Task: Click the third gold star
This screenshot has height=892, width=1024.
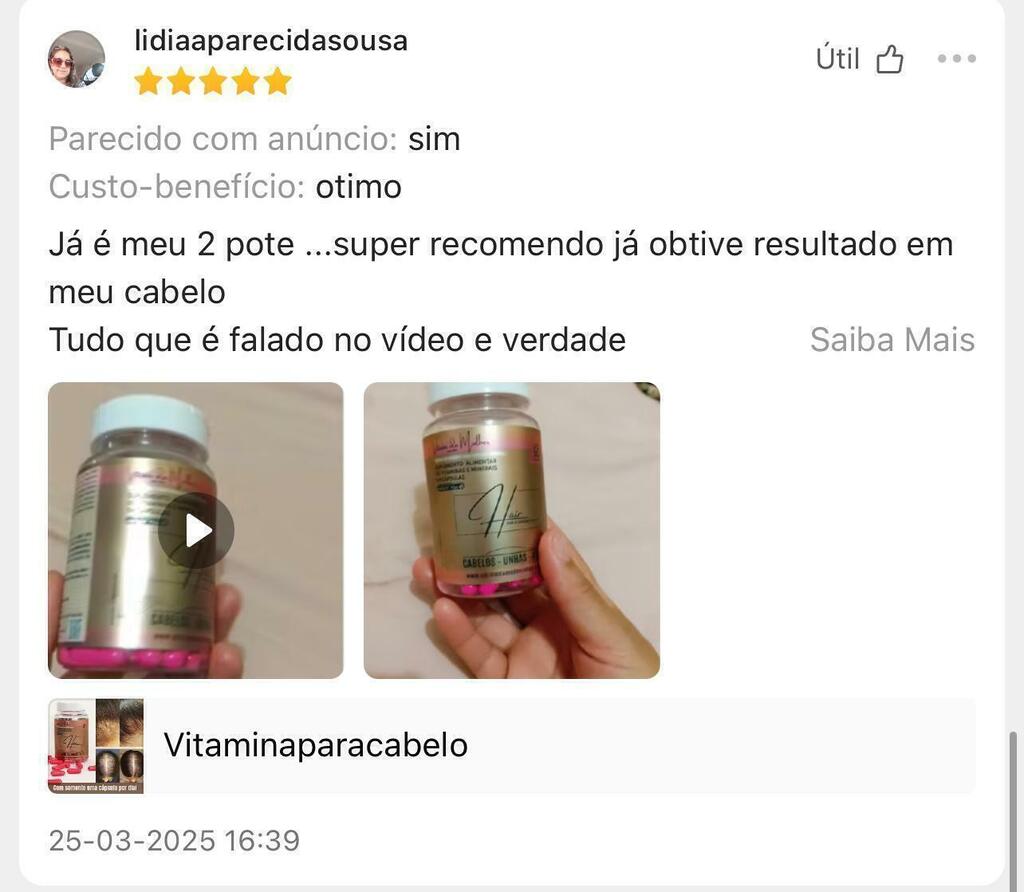Action: [213, 82]
